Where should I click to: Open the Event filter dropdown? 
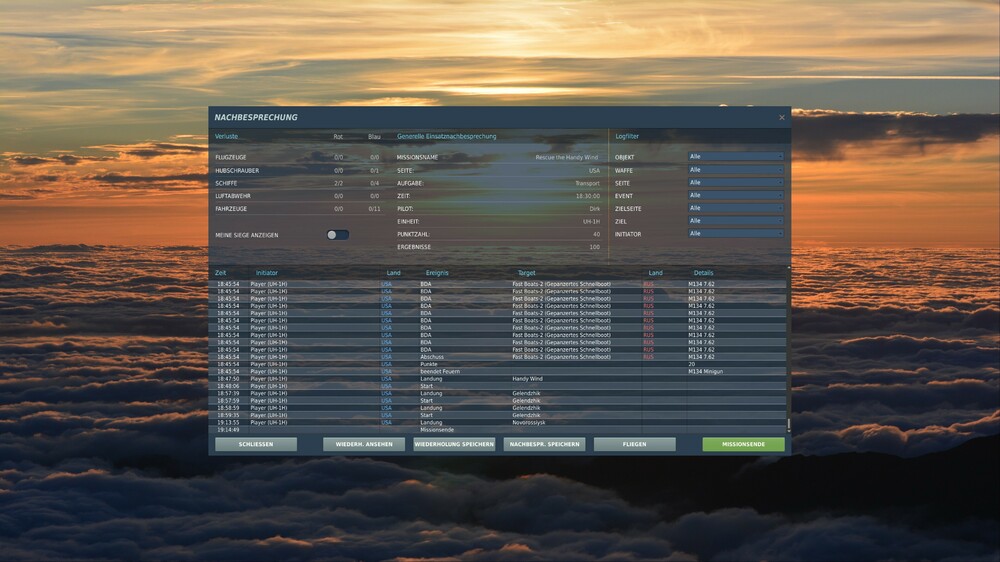point(735,195)
